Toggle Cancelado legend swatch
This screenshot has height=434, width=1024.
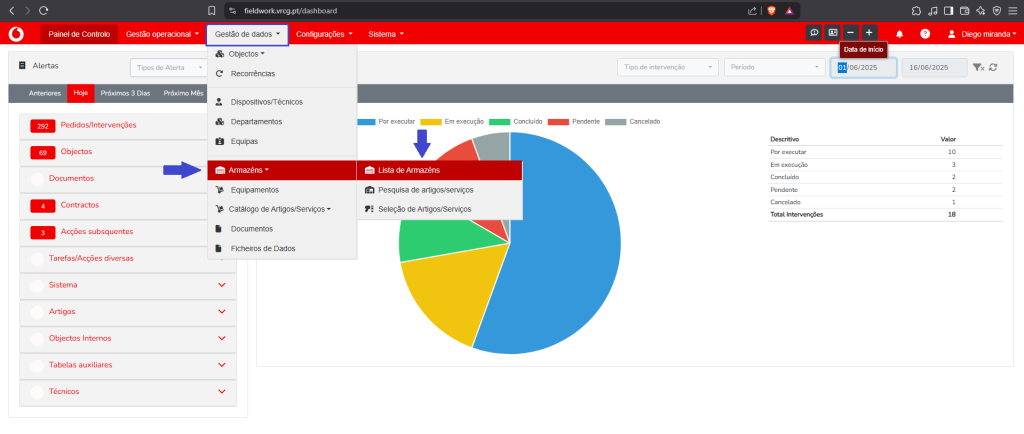point(616,122)
